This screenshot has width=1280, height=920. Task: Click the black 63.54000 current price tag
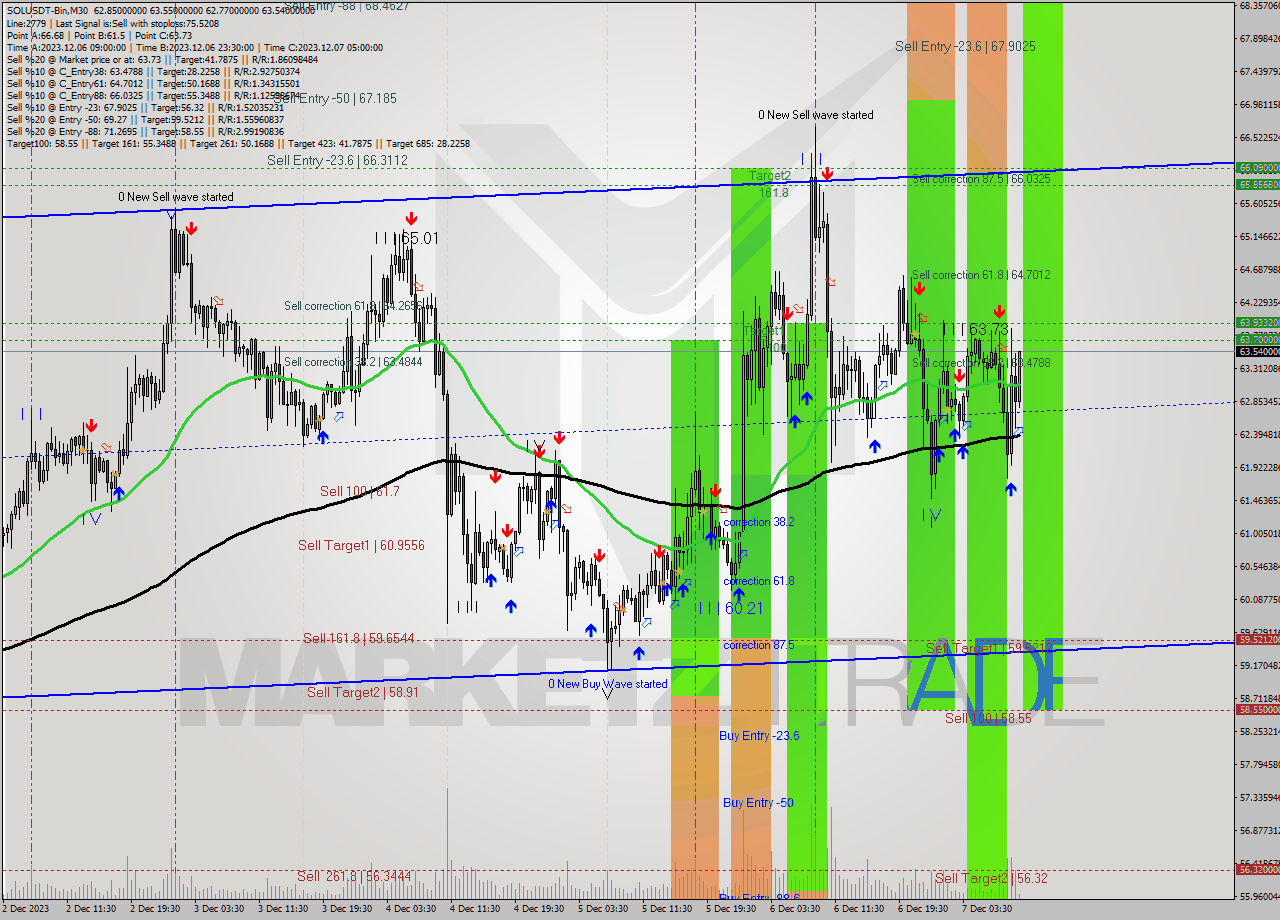1258,352
